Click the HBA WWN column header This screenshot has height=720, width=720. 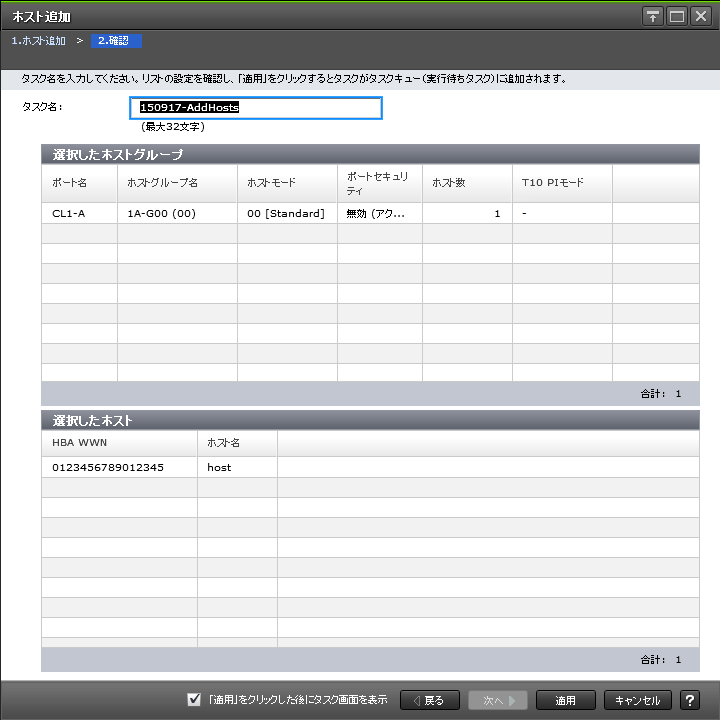point(119,443)
